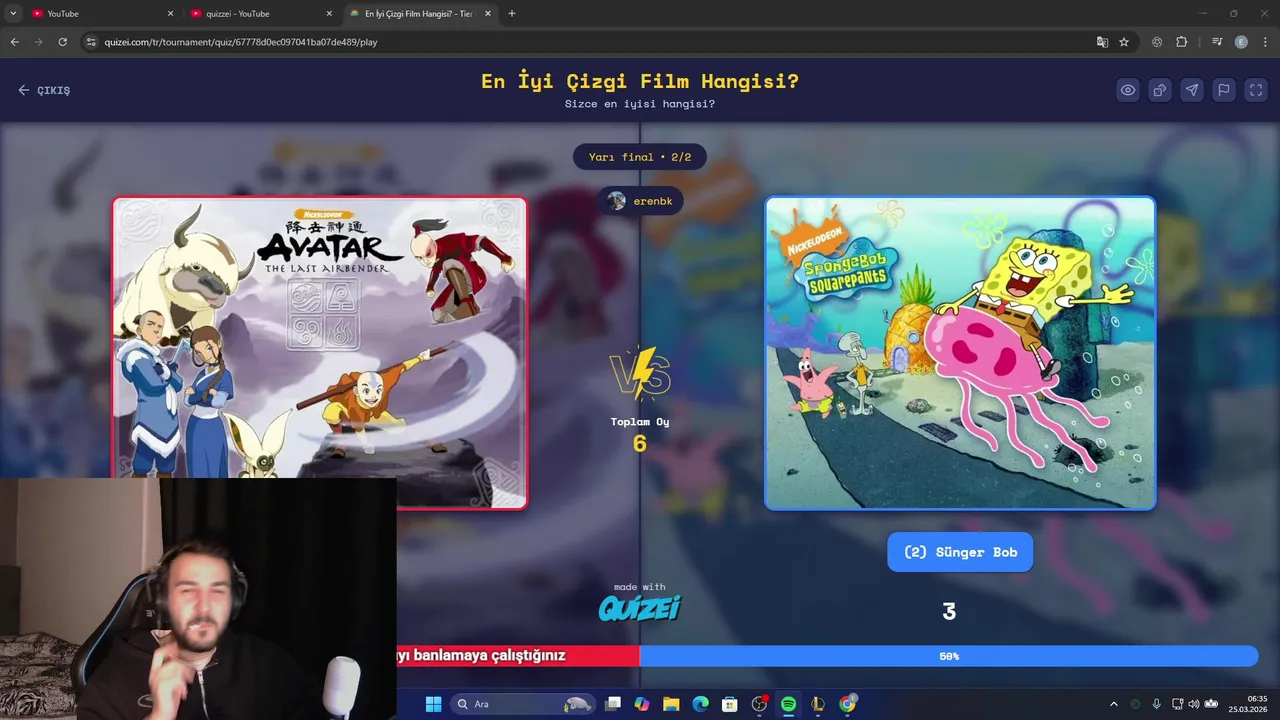Open OBS Studio from the taskbar
The height and width of the screenshot is (720, 1280).
(x=759, y=704)
